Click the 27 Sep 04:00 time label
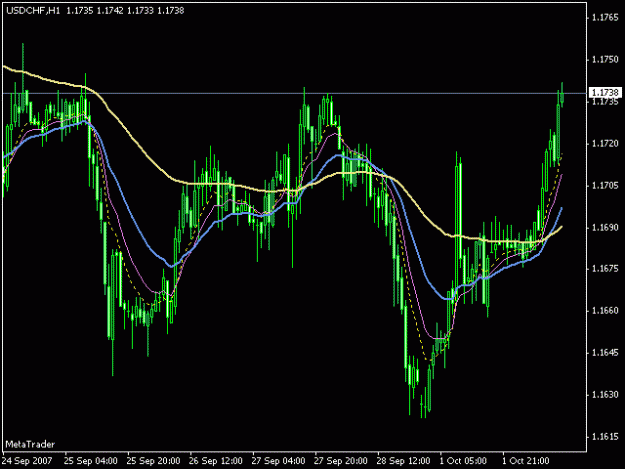This screenshot has height=469, width=625. click(278, 461)
